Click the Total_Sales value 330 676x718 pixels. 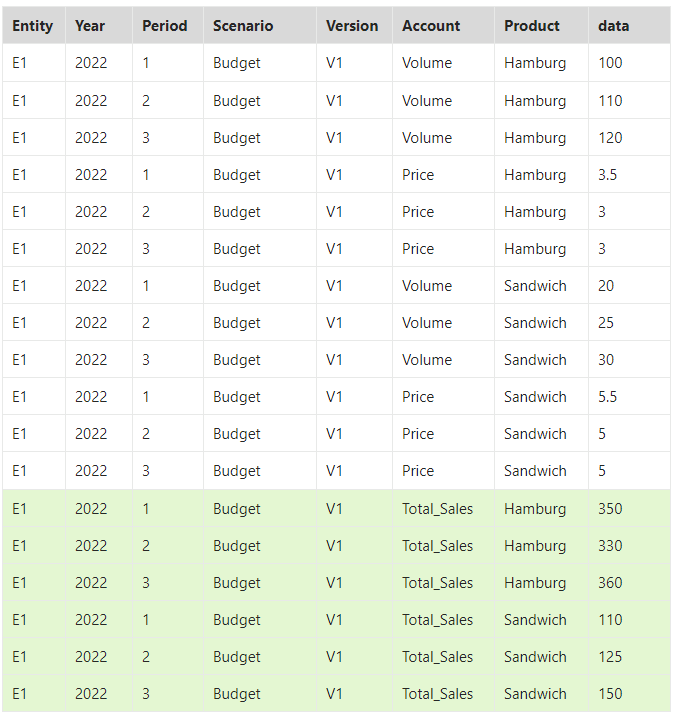click(x=610, y=546)
